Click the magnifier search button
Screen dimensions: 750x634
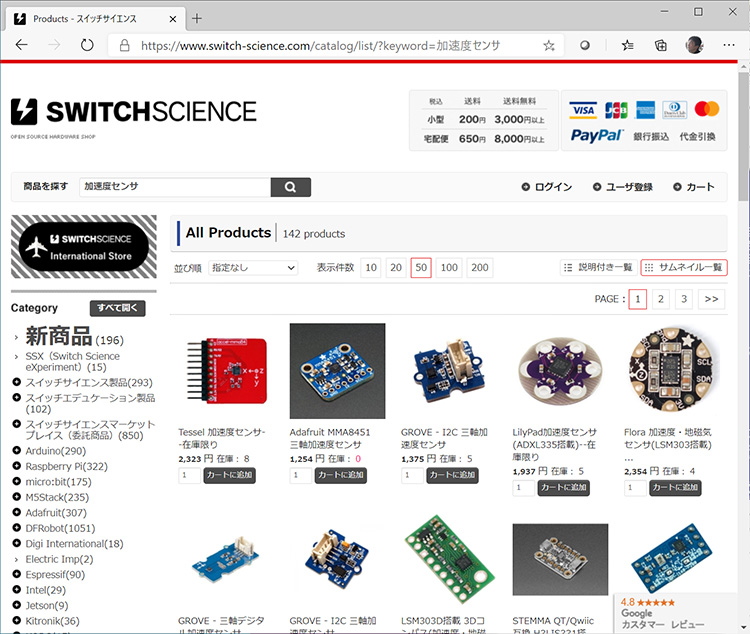pos(290,187)
